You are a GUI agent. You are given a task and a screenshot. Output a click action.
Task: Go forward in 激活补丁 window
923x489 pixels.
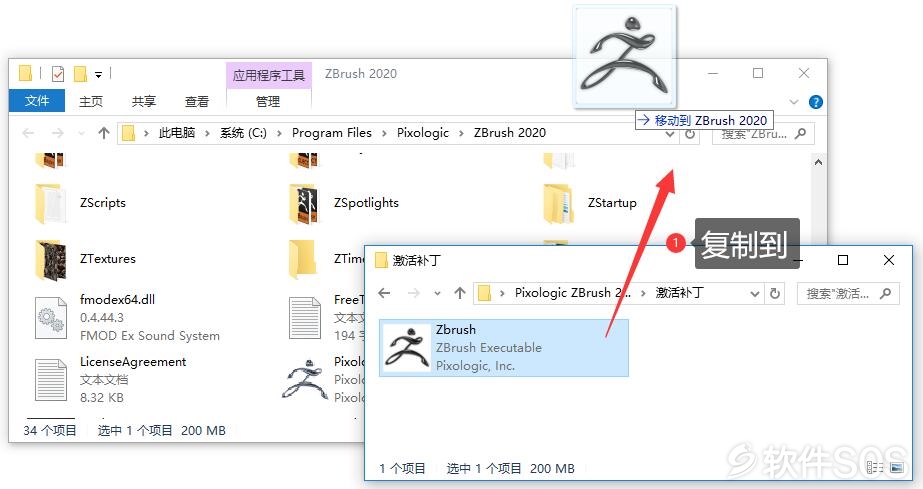[x=414, y=293]
